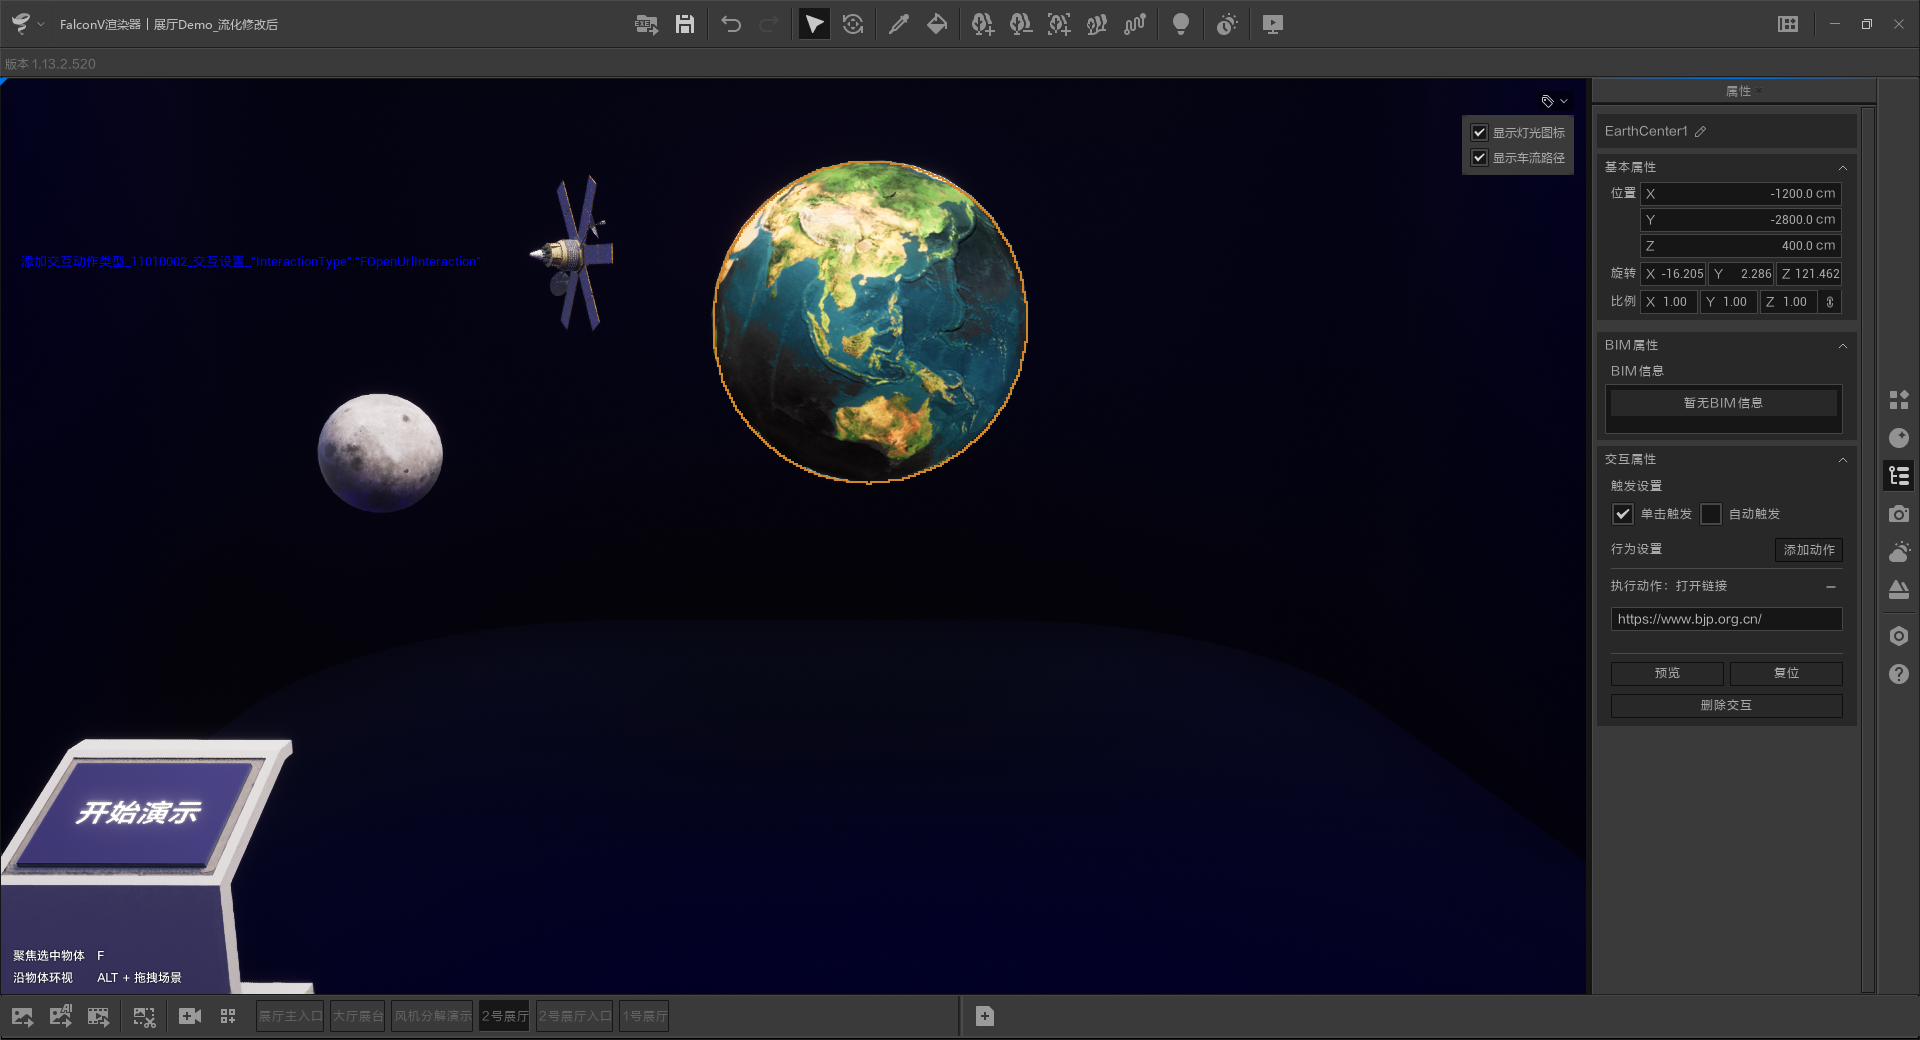Select the 风机分解演示 scene tab
The width and height of the screenshot is (1920, 1040).
(432, 1017)
